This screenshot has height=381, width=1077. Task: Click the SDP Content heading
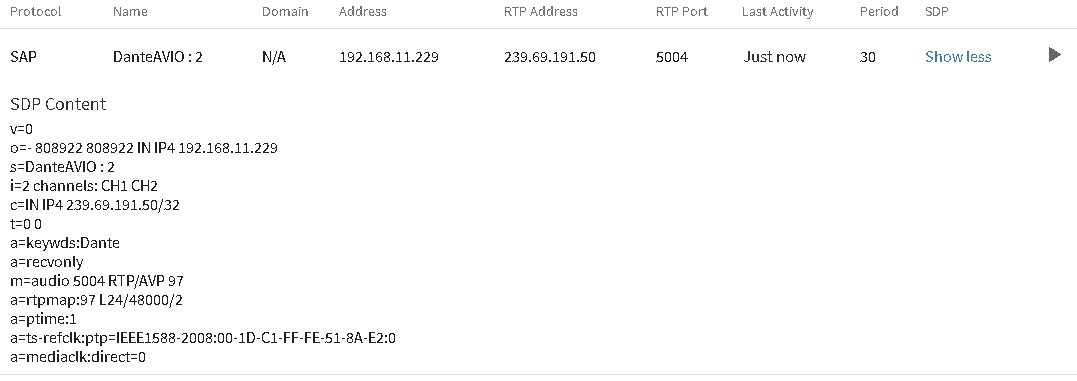click(x=58, y=104)
